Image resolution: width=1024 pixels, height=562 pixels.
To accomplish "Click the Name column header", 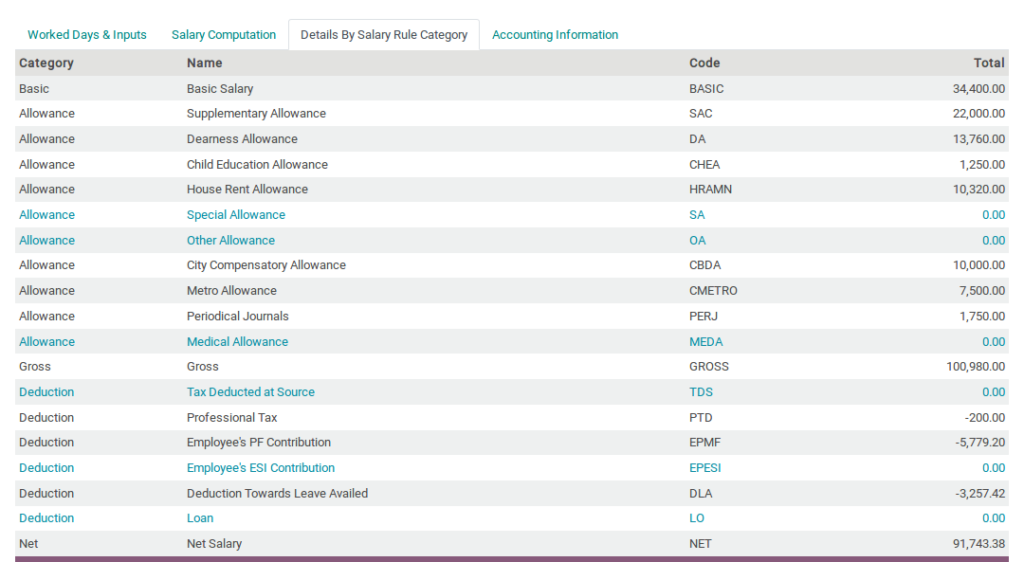I will (x=204, y=63).
